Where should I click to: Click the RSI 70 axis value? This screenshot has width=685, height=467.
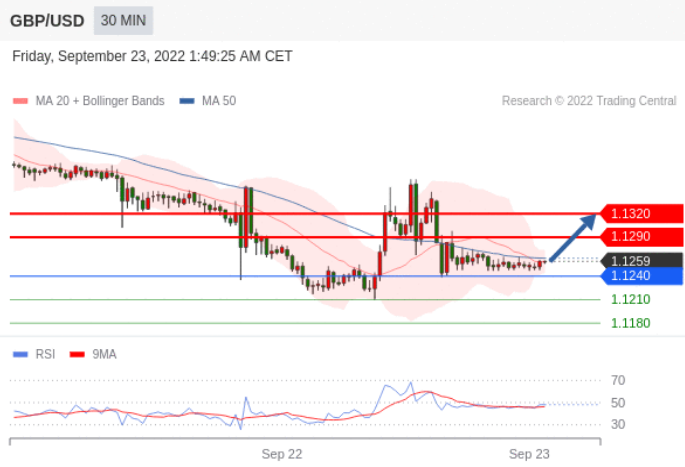[618, 381]
